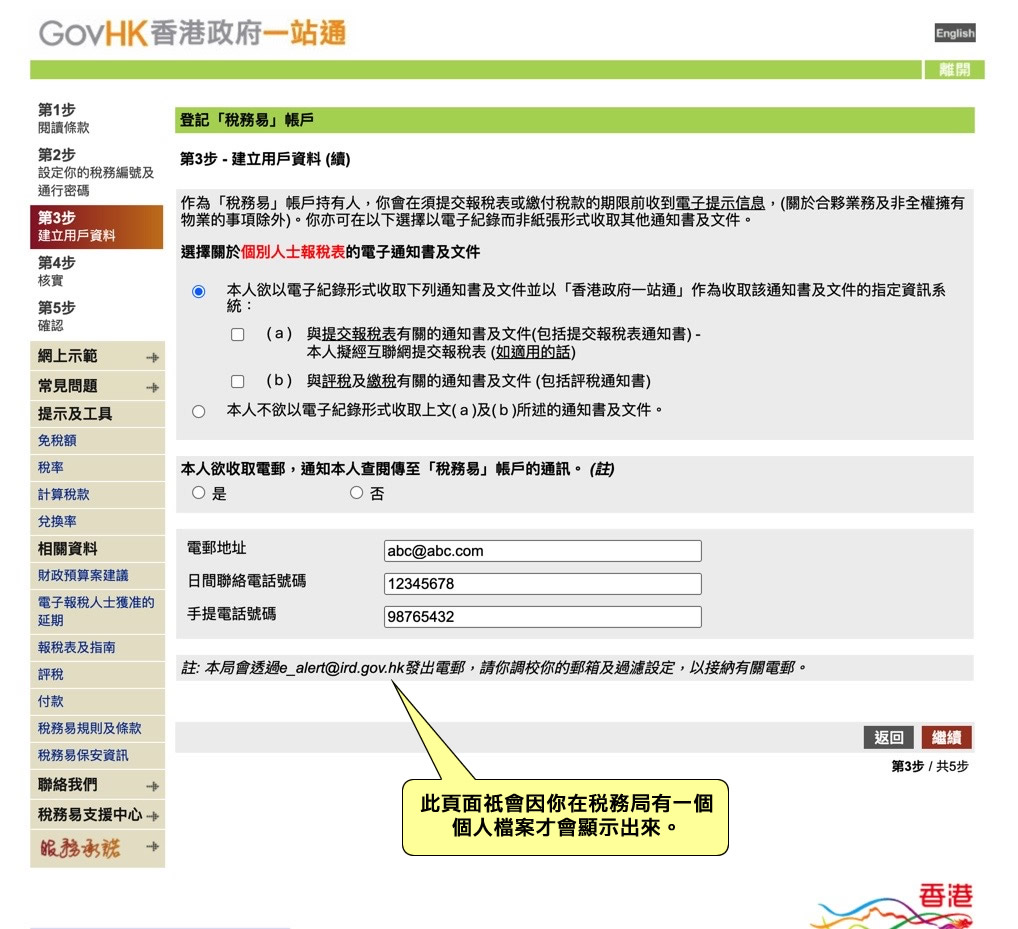Open the 電子報稅人士獲准的延期 sidebar link
This screenshot has width=1018, height=929.
(96, 611)
